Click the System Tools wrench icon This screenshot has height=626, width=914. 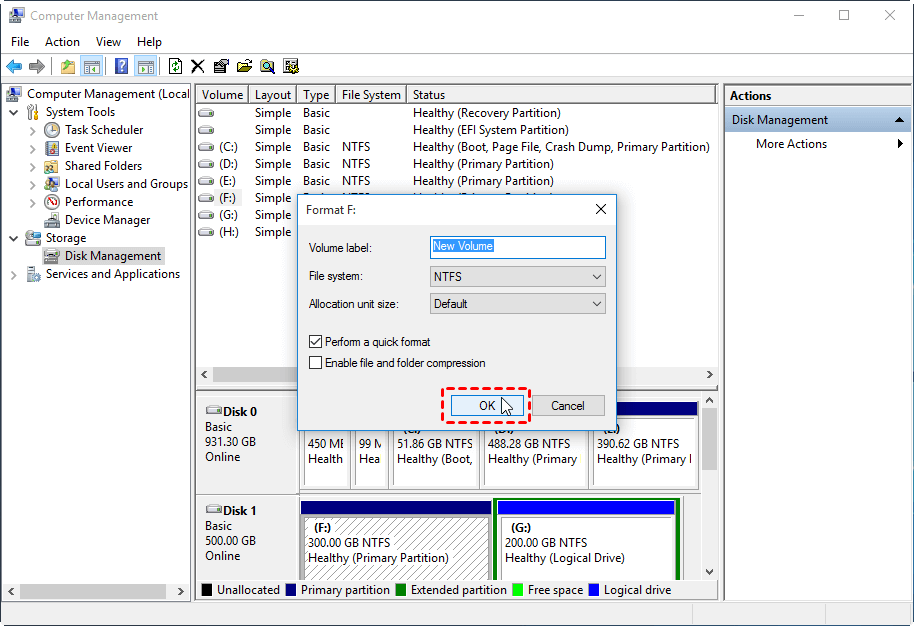(x=33, y=112)
